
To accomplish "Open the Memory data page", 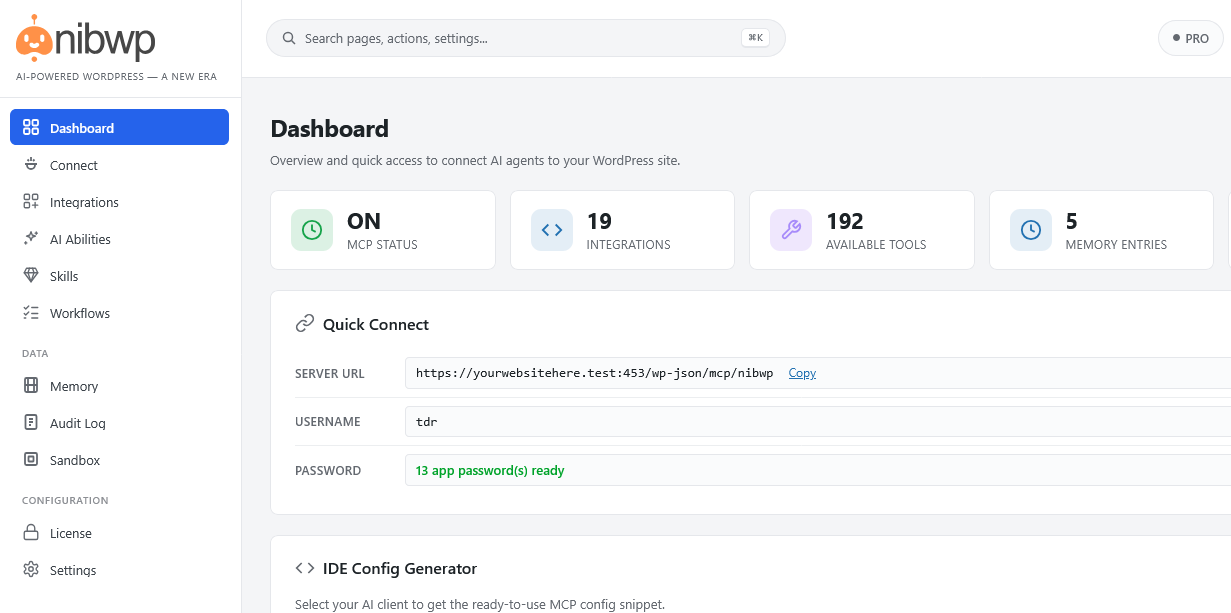I will tap(120, 386).
